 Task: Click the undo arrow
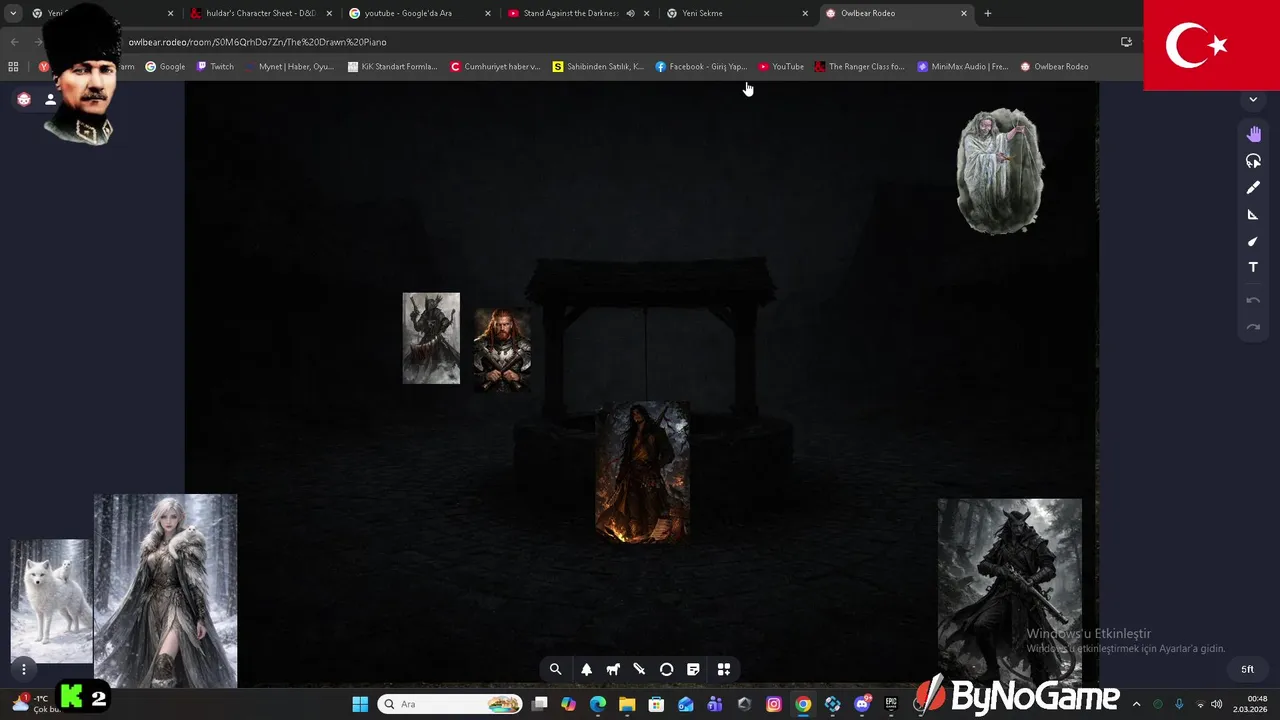[1253, 300]
